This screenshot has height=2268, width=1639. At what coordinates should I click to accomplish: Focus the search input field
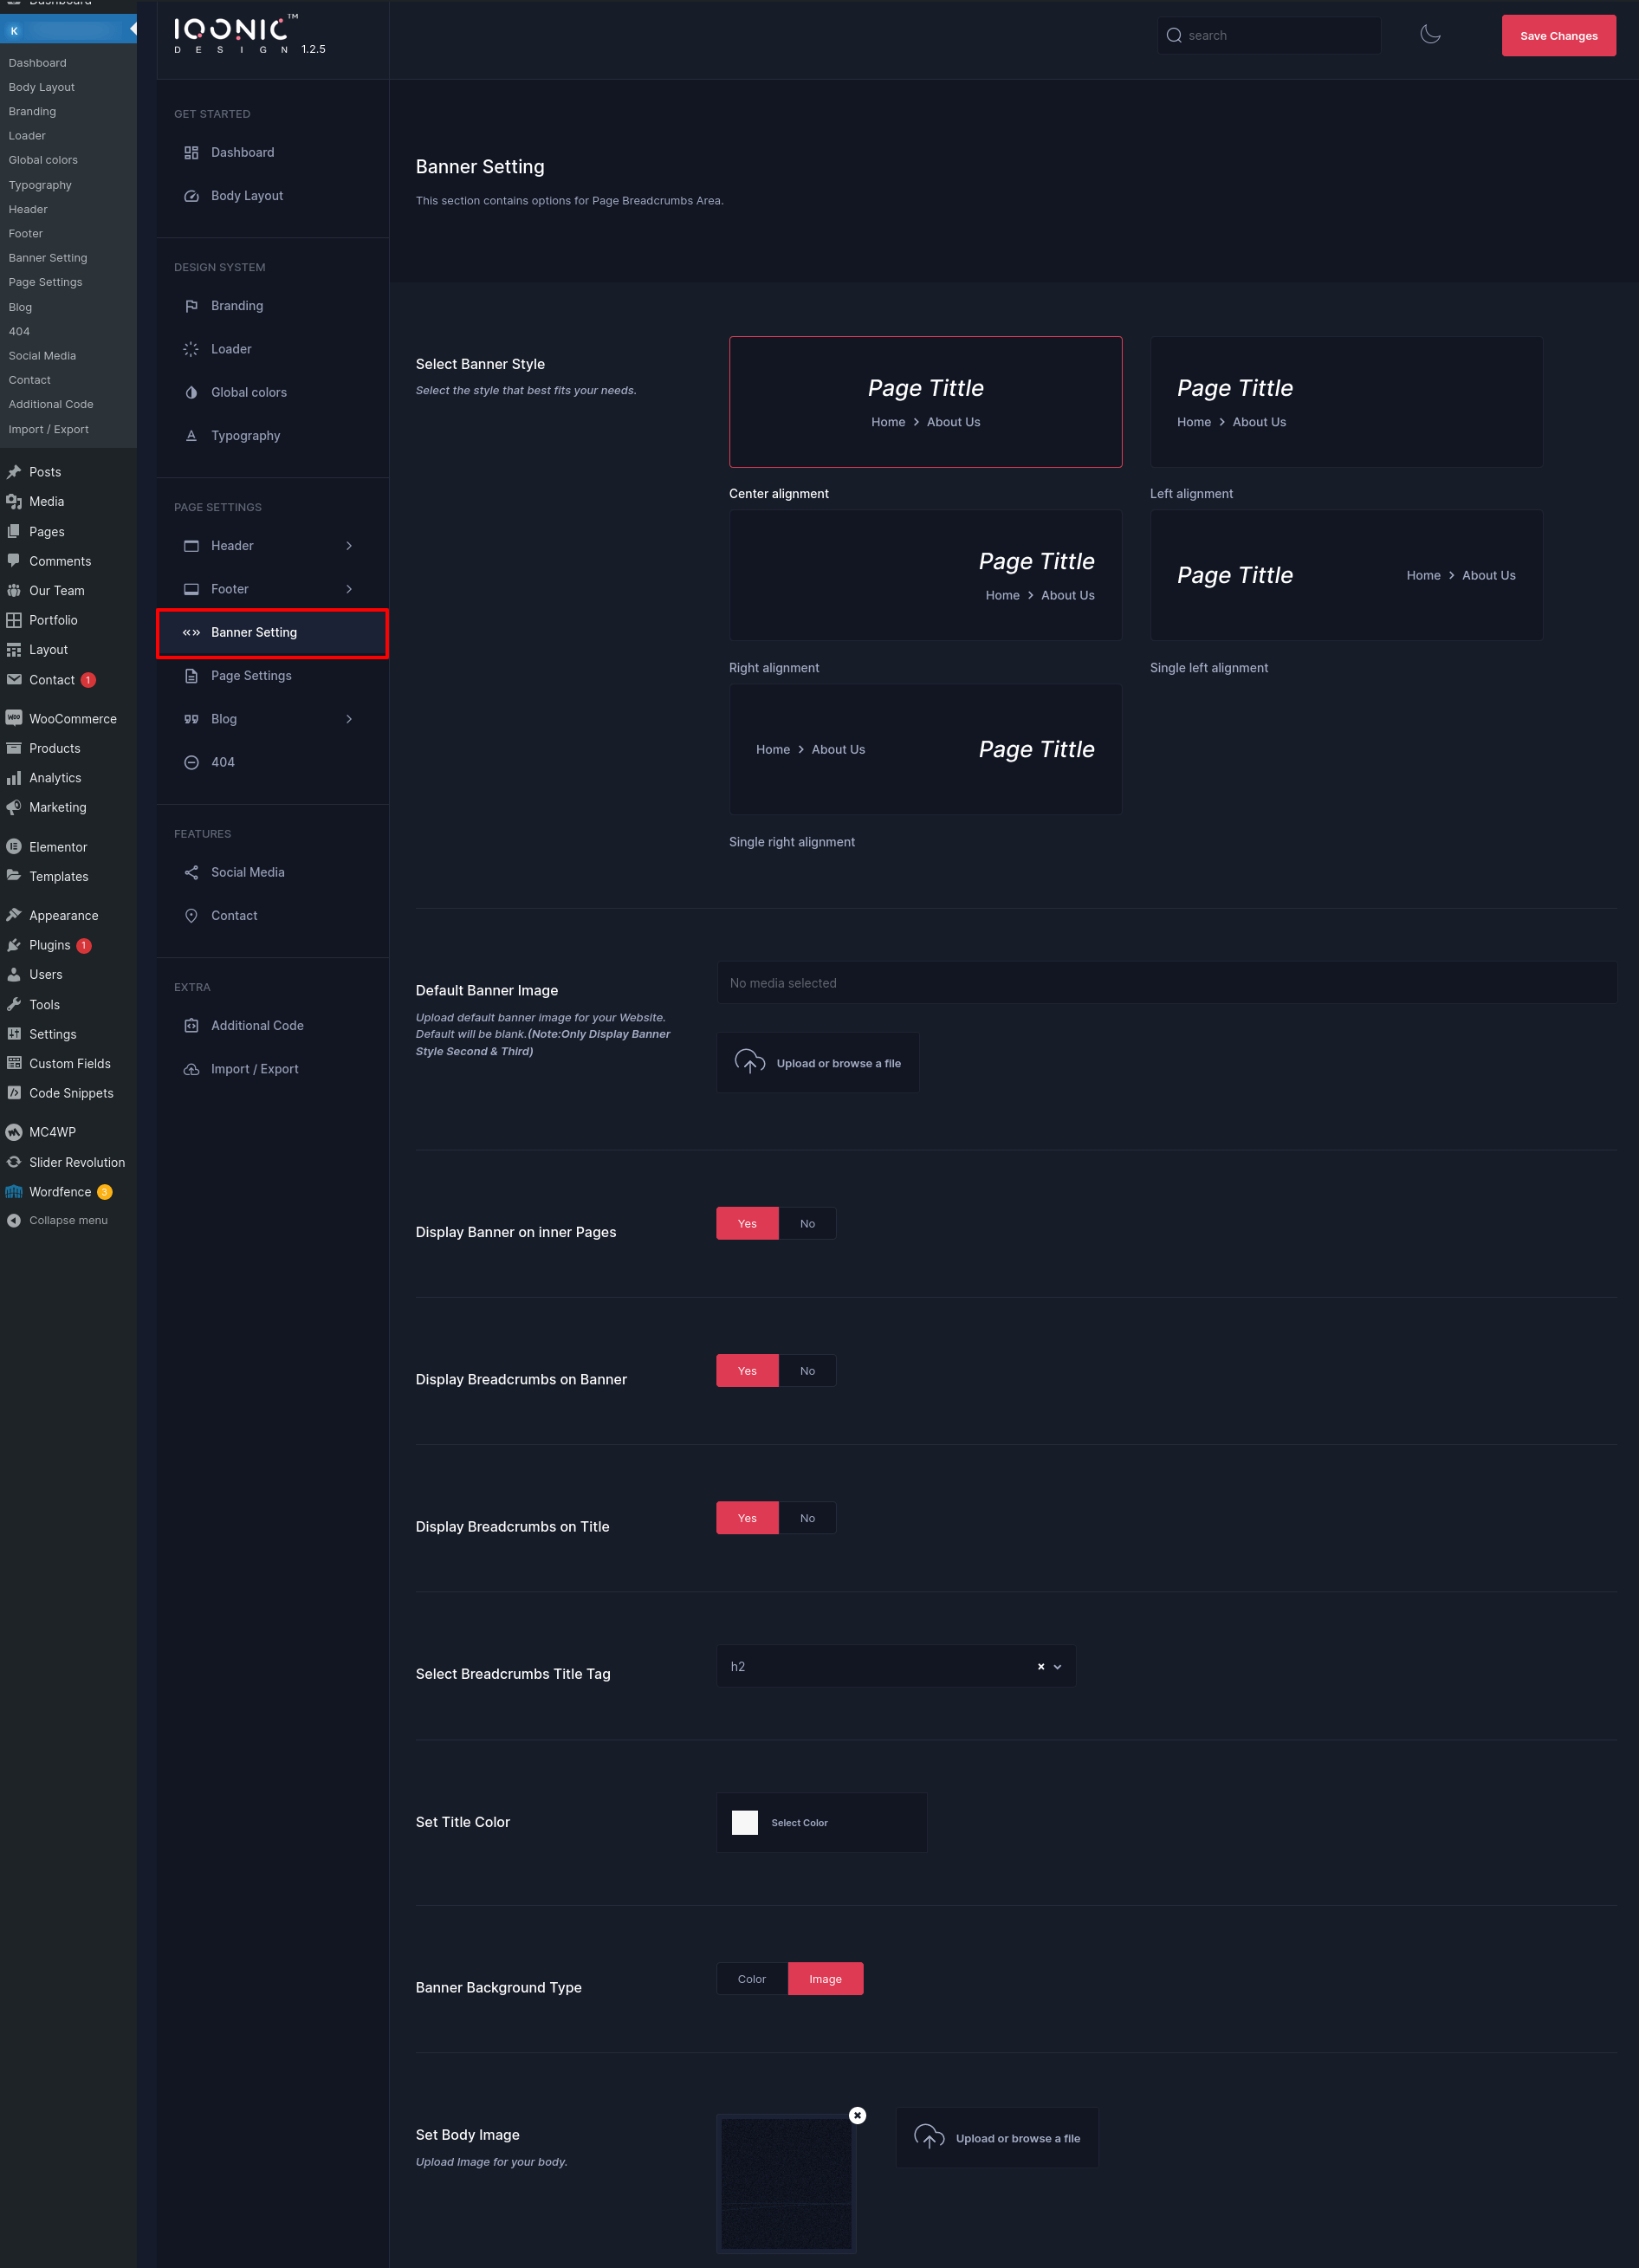[1269, 36]
